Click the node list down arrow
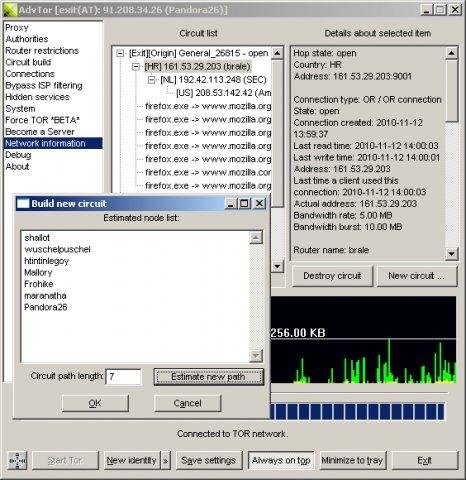This screenshot has height=480, width=466. click(x=256, y=356)
